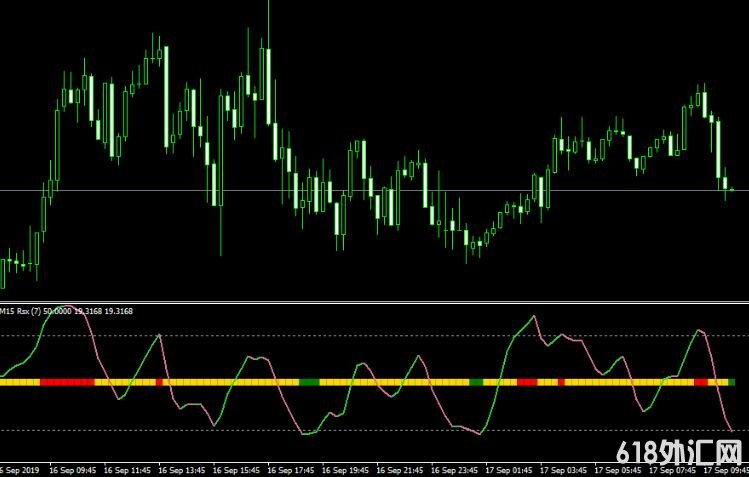Screen dimensions: 749x477
Task: Select the 16 Sep 23:45 time label
Action: point(454,469)
